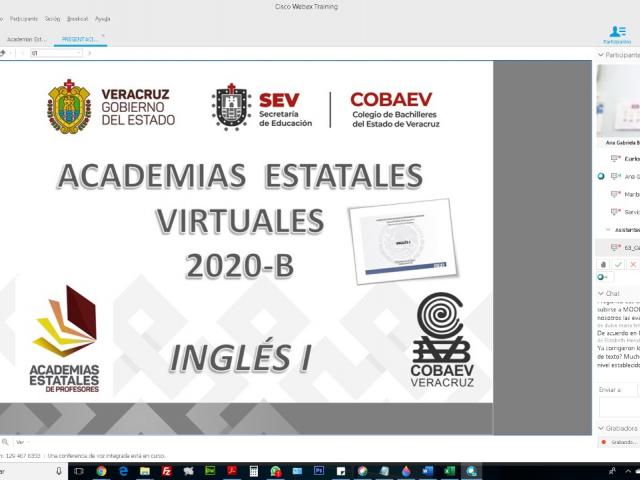Click the red recording indicator in Grabadora
This screenshot has height=480, width=640.
[604, 442]
